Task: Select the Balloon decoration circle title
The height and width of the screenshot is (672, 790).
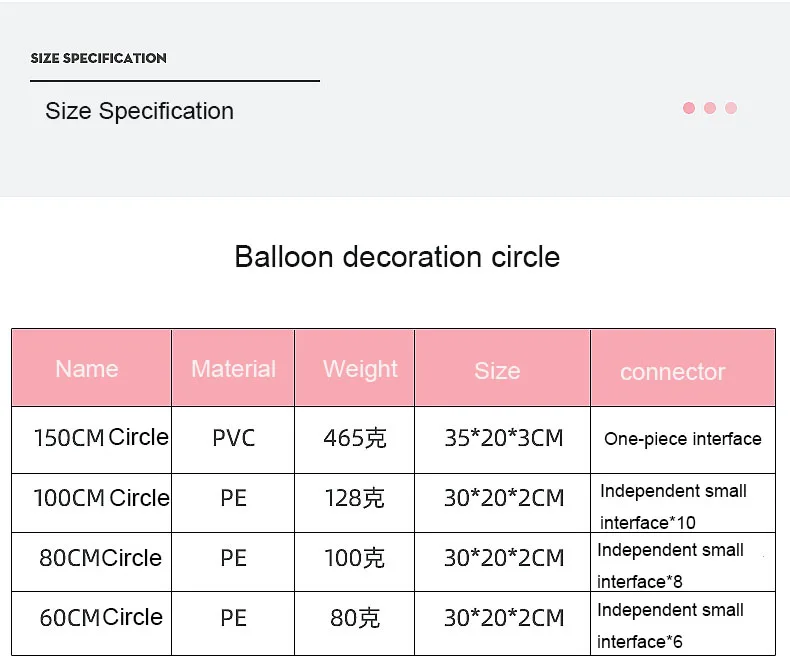Action: click(x=397, y=257)
